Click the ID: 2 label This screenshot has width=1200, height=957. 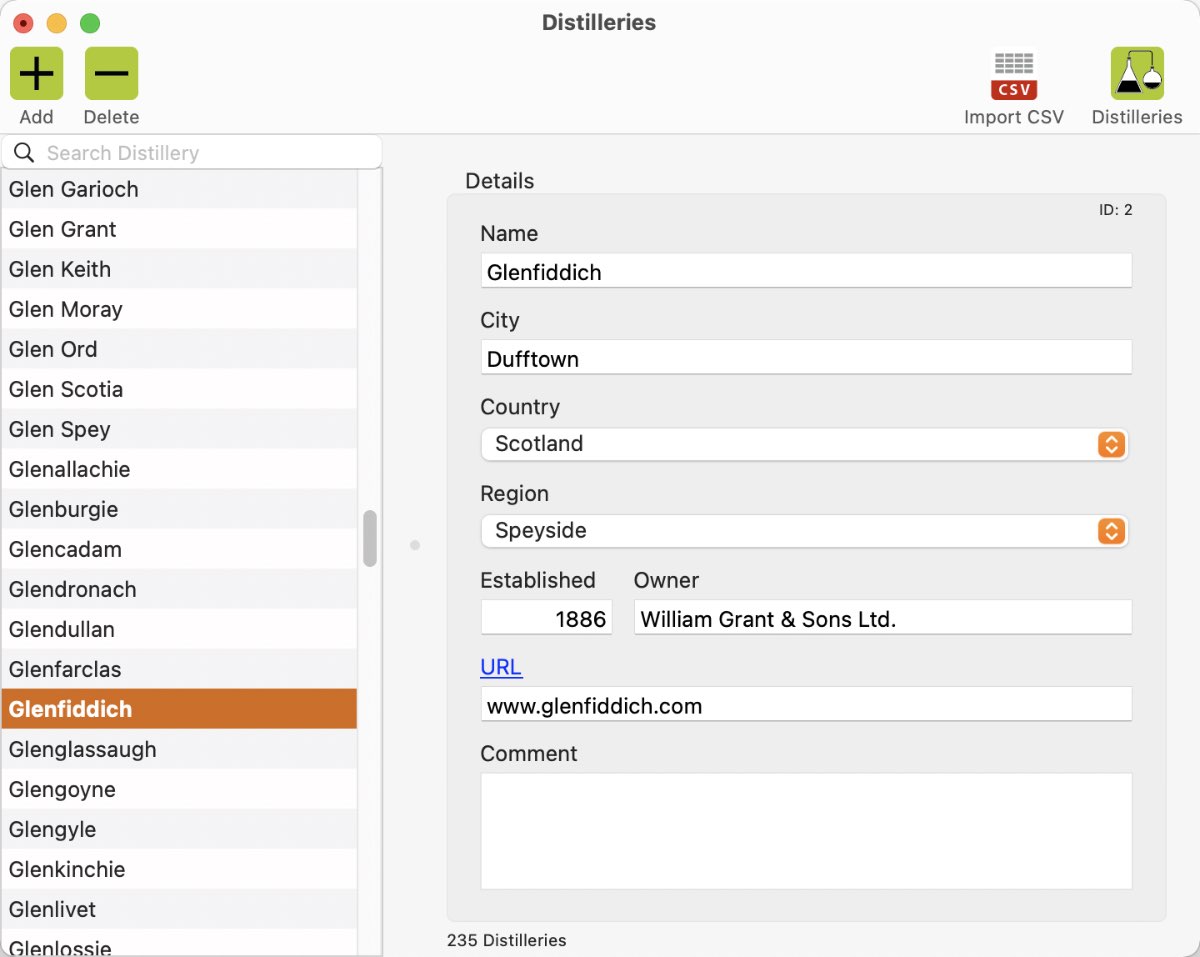click(x=1115, y=210)
